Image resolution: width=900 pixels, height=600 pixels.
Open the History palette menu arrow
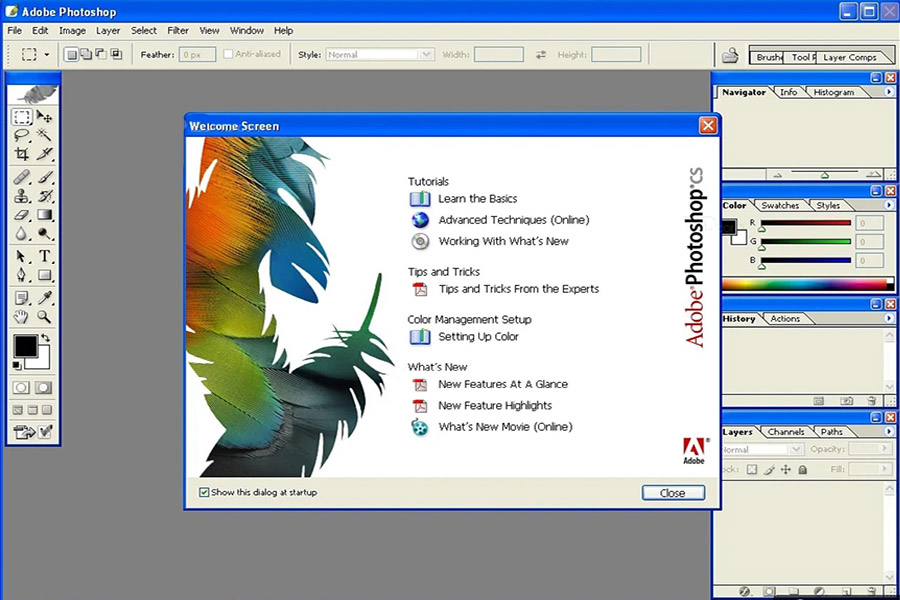[889, 318]
